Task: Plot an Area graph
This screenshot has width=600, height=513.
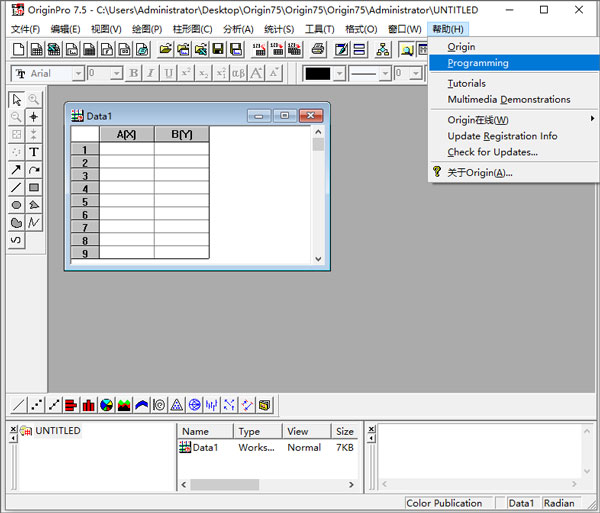Action: click(x=124, y=405)
